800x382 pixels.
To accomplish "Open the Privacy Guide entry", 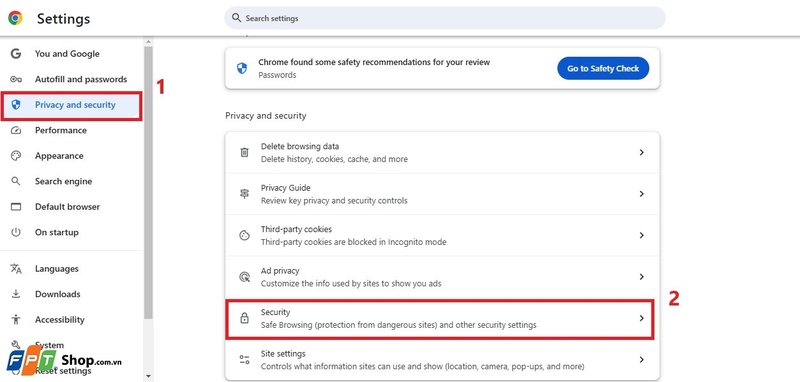I will tap(442, 194).
